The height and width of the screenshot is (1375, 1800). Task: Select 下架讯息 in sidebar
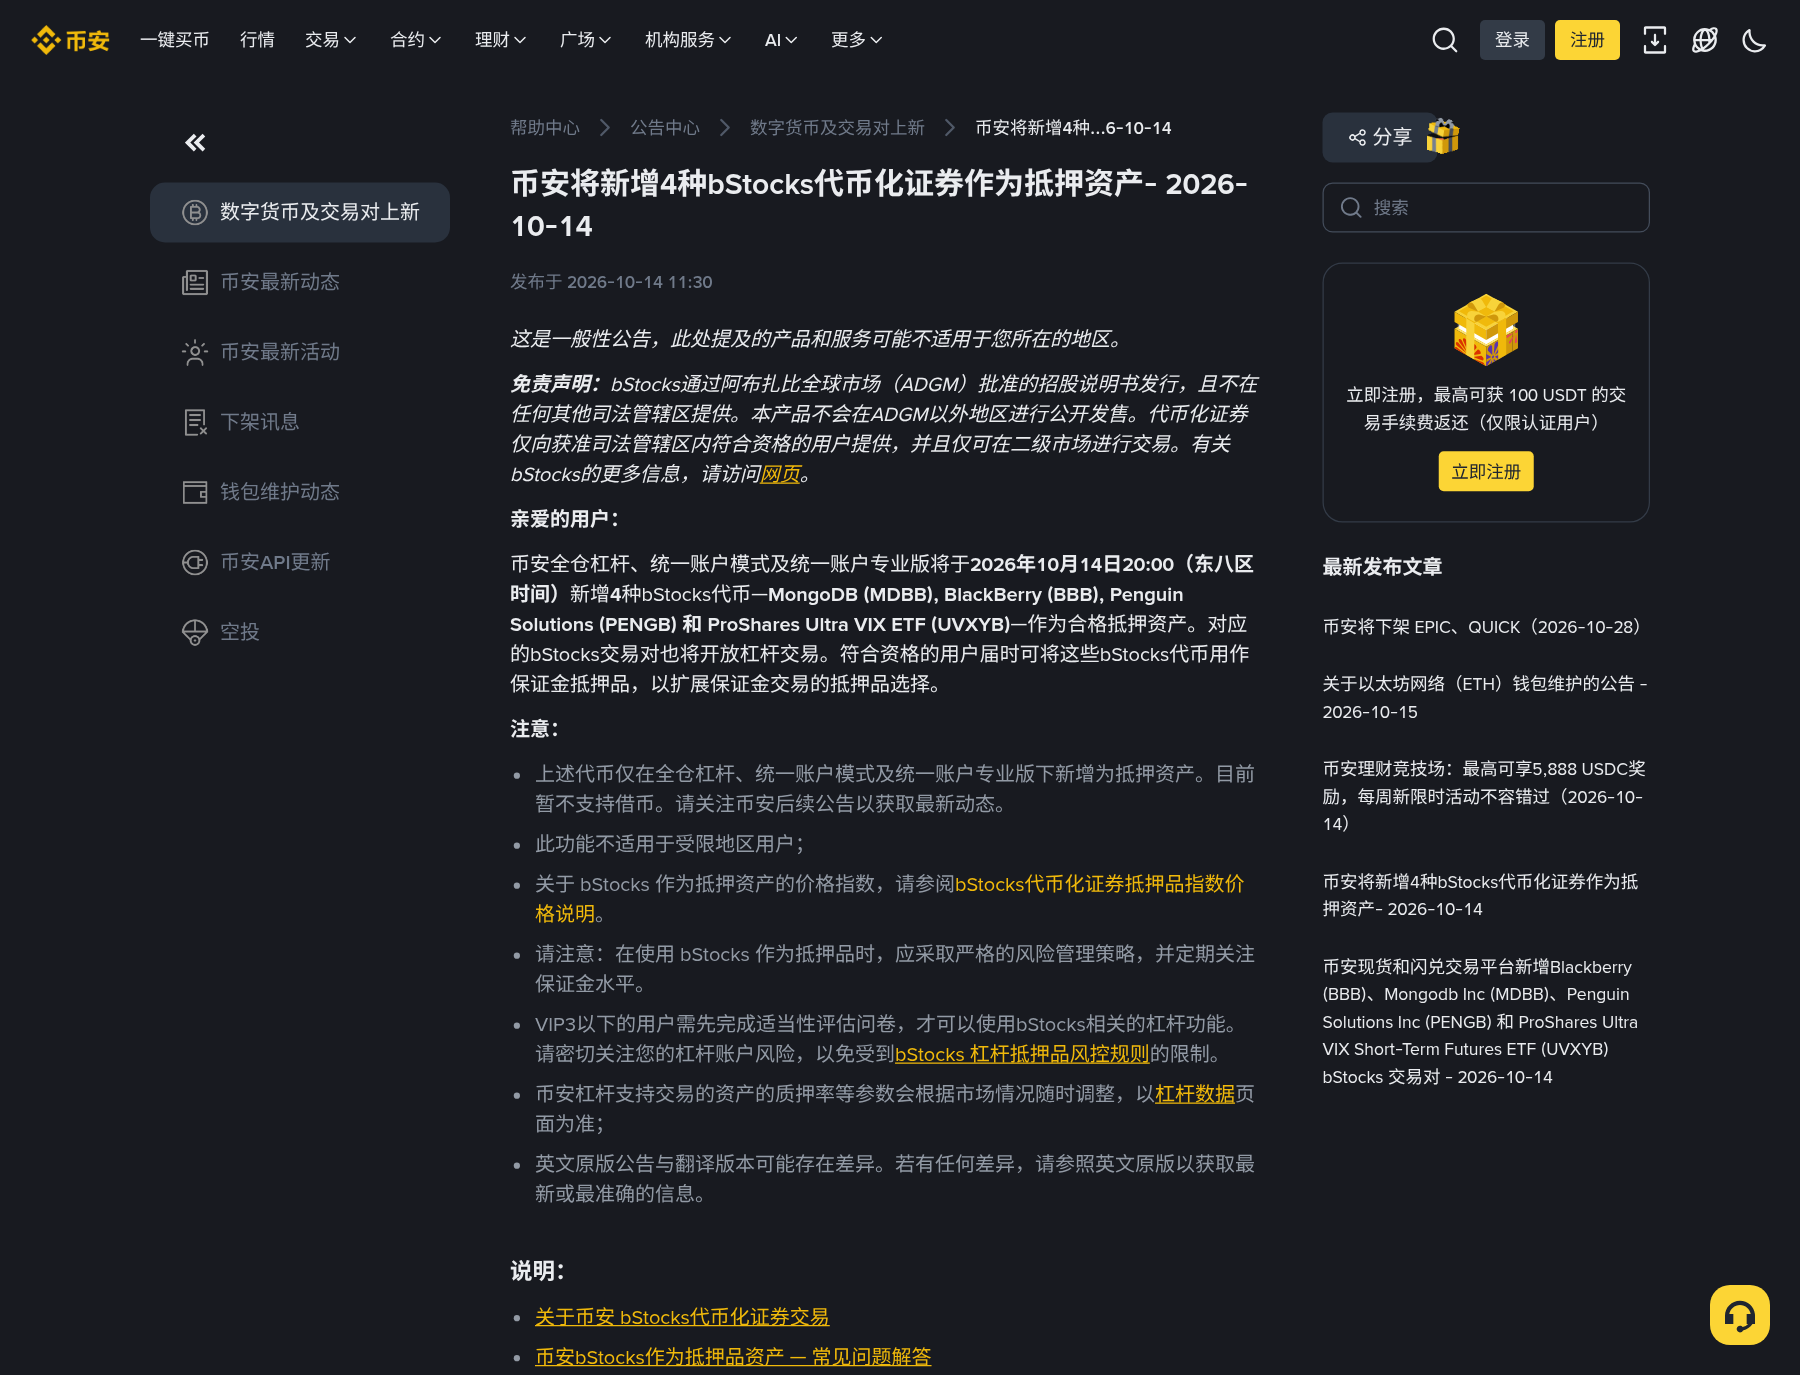(x=300, y=422)
